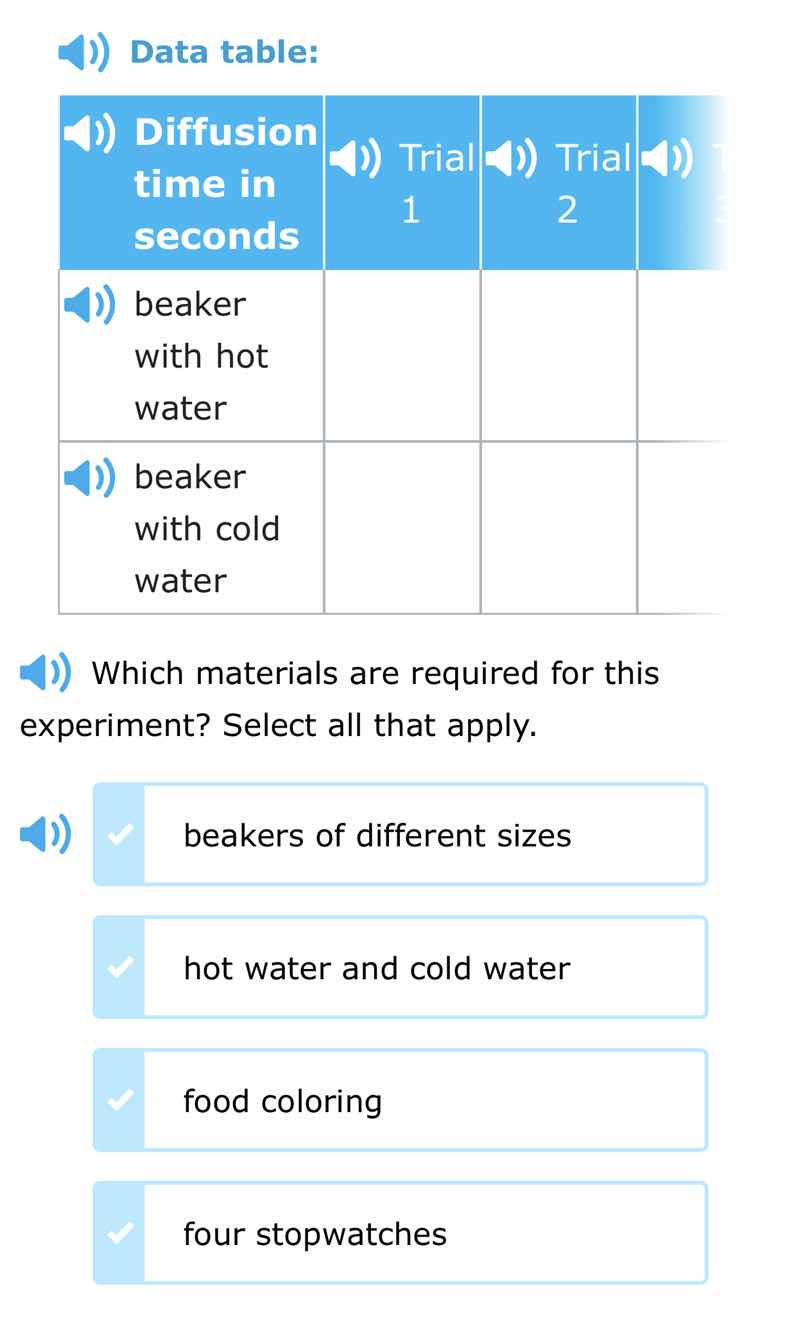Play audio for the Trial 1 column header

coord(355,157)
